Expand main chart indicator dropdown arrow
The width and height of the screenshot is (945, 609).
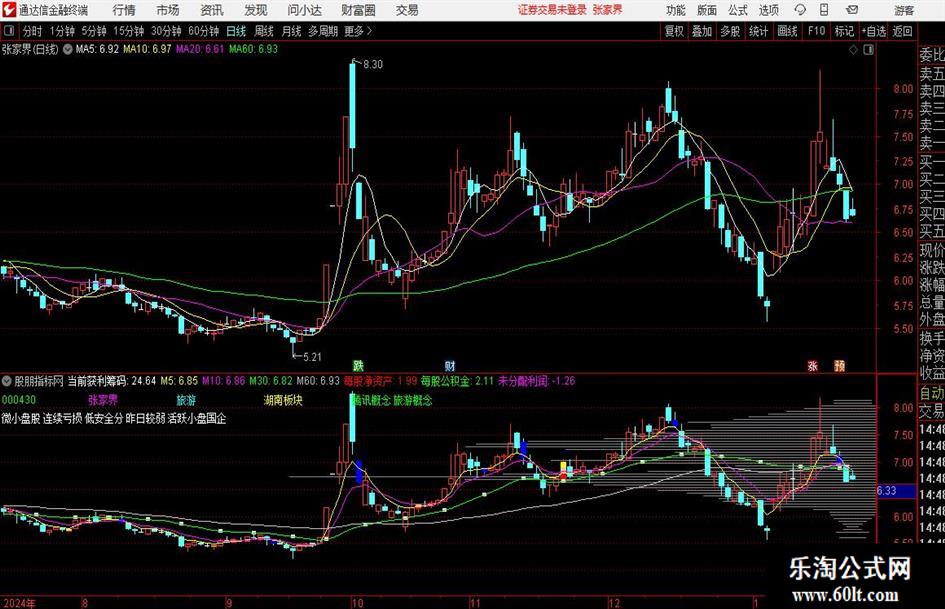(x=68, y=49)
